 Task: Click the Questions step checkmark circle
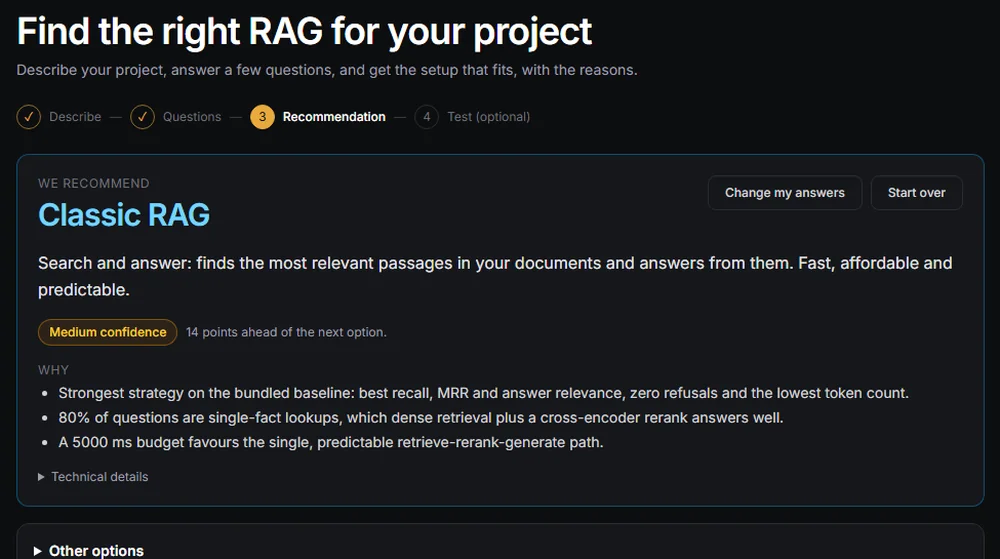pos(142,117)
